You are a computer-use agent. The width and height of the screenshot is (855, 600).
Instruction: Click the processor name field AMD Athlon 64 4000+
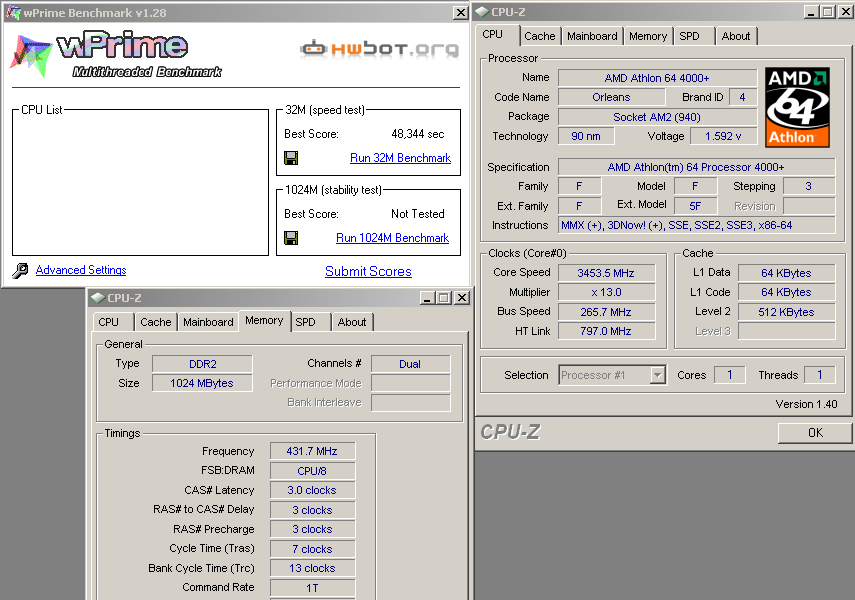[657, 78]
